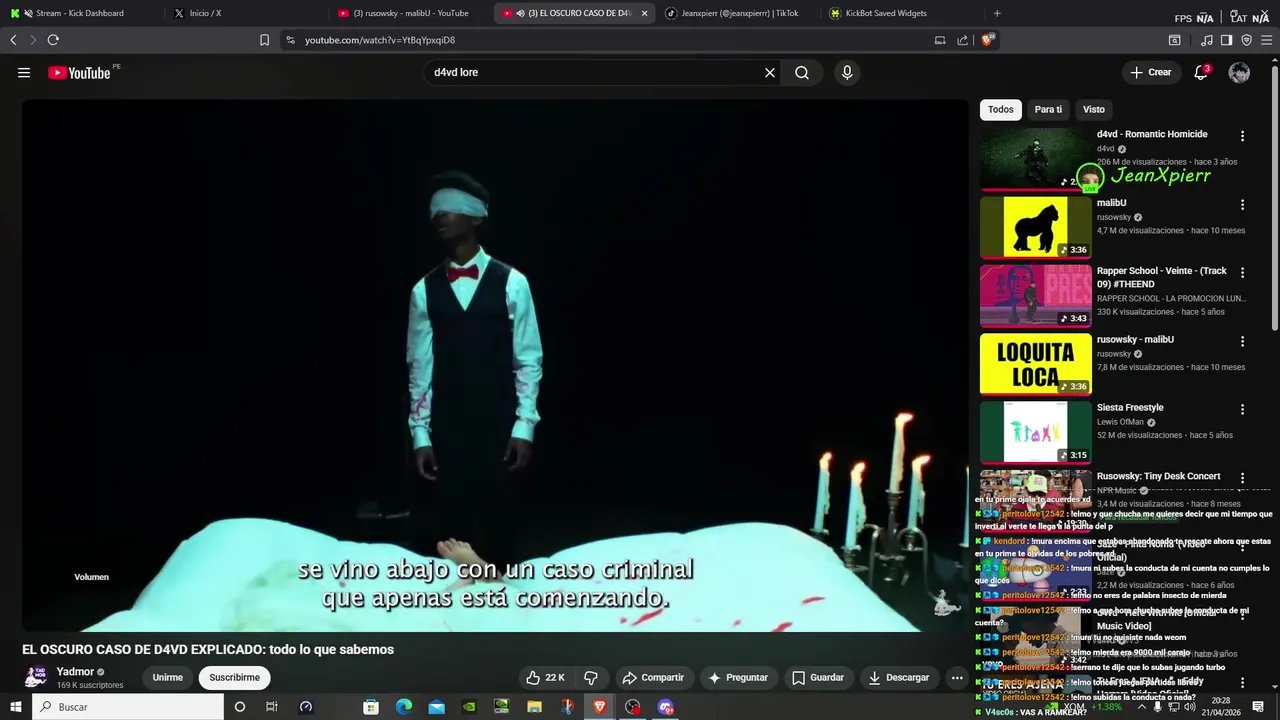Viewport: 1280px width, 720px height.
Task: Click the Crear button
Action: point(1151,73)
